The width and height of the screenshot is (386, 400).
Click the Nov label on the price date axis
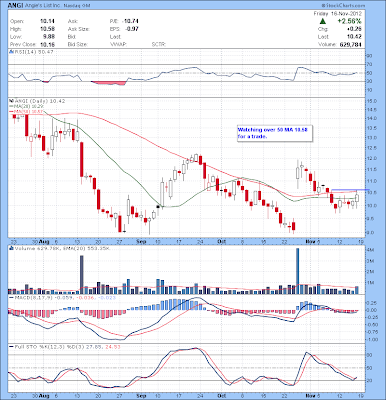(310, 241)
